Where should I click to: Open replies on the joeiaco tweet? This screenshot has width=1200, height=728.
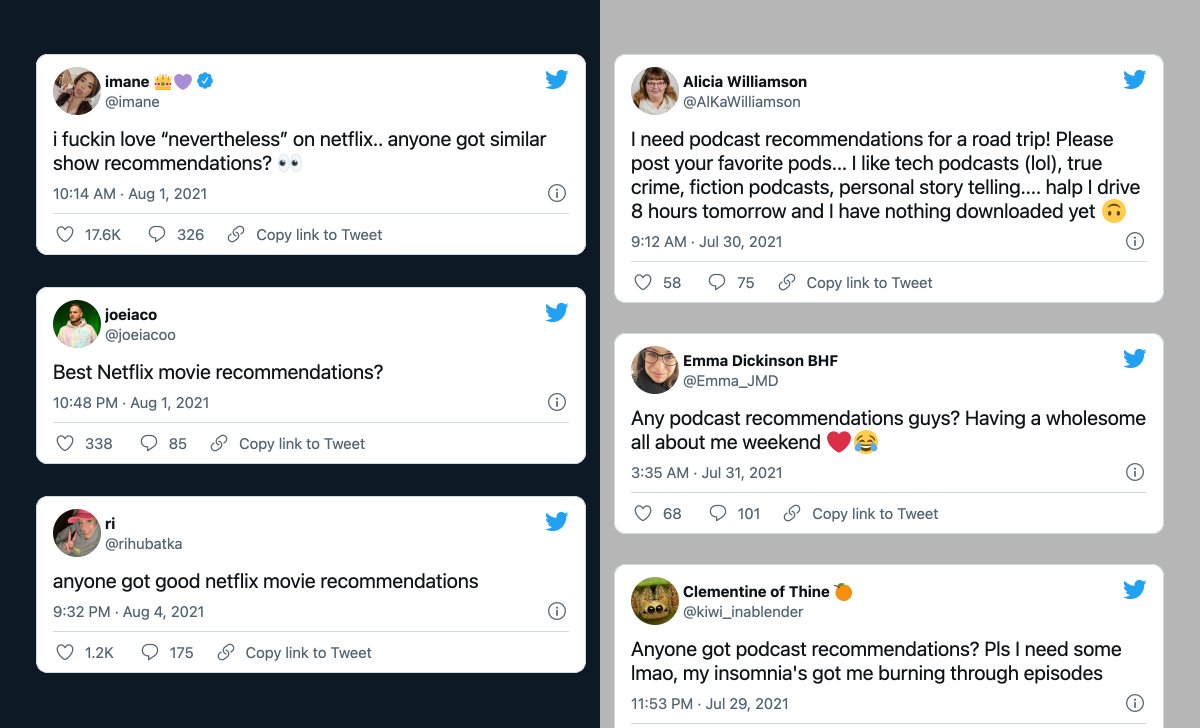[x=150, y=444]
